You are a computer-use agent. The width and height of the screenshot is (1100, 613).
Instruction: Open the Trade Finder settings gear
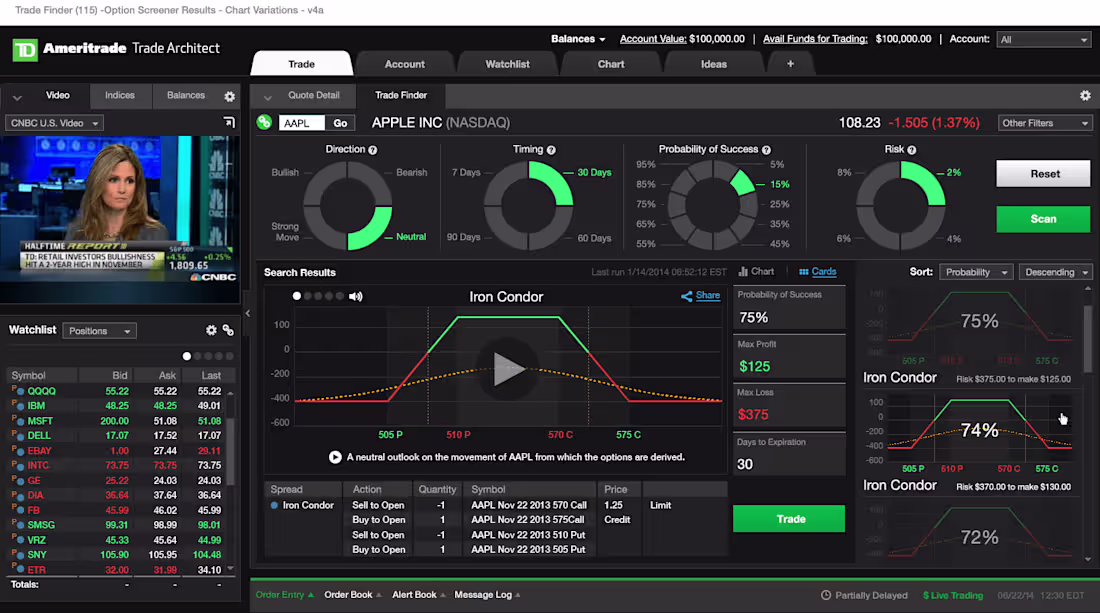[x=1086, y=94]
